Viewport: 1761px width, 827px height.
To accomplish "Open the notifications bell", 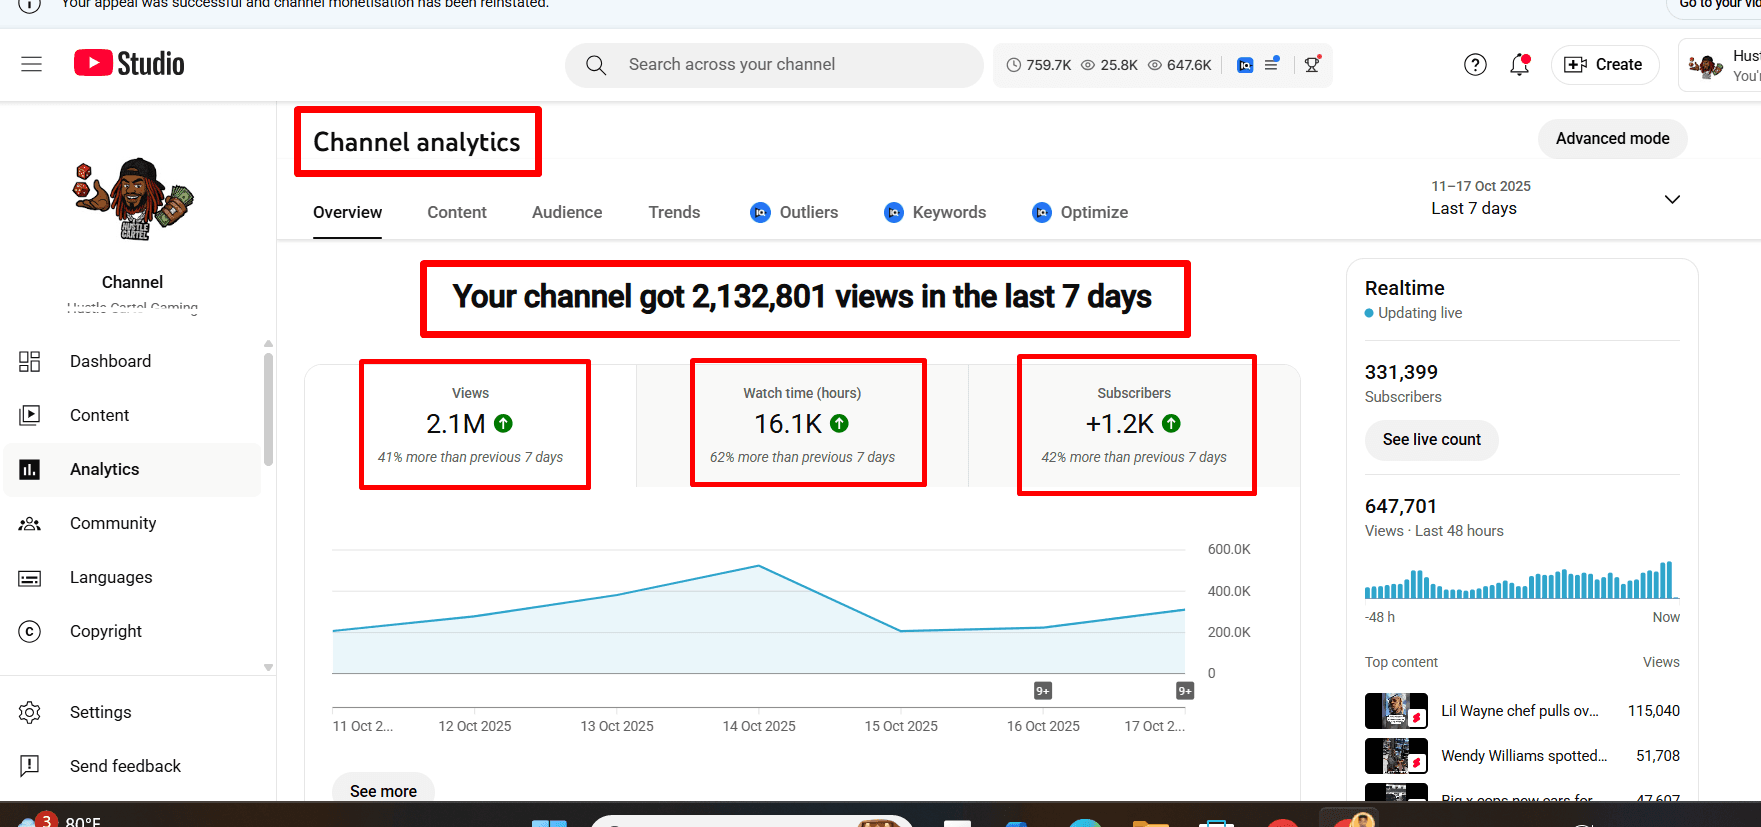I will [x=1519, y=65].
